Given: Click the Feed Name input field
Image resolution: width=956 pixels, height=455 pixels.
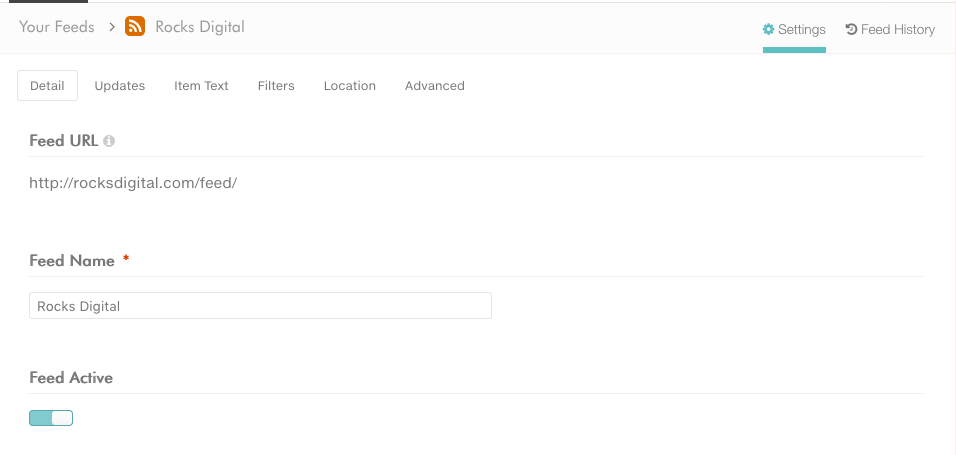Looking at the screenshot, I should coord(260,306).
